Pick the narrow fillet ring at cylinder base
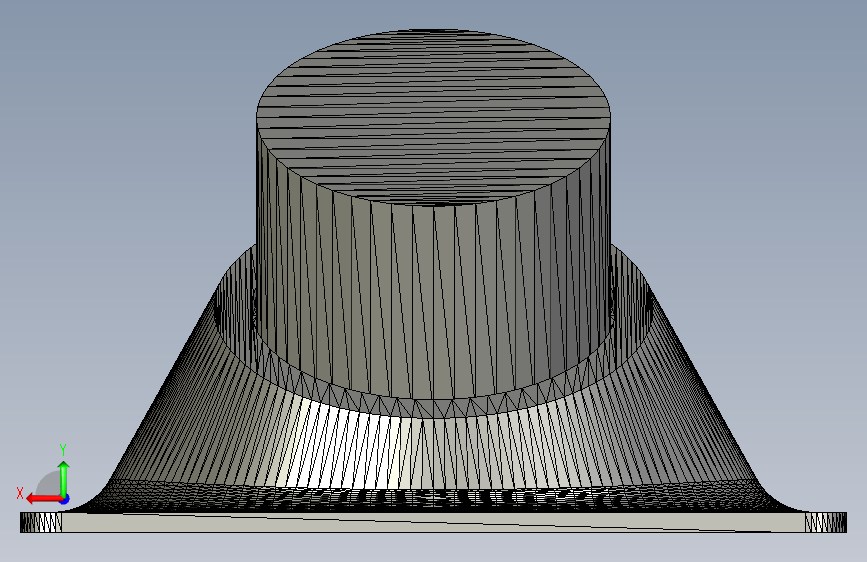This screenshot has height=562, width=867. (434, 408)
